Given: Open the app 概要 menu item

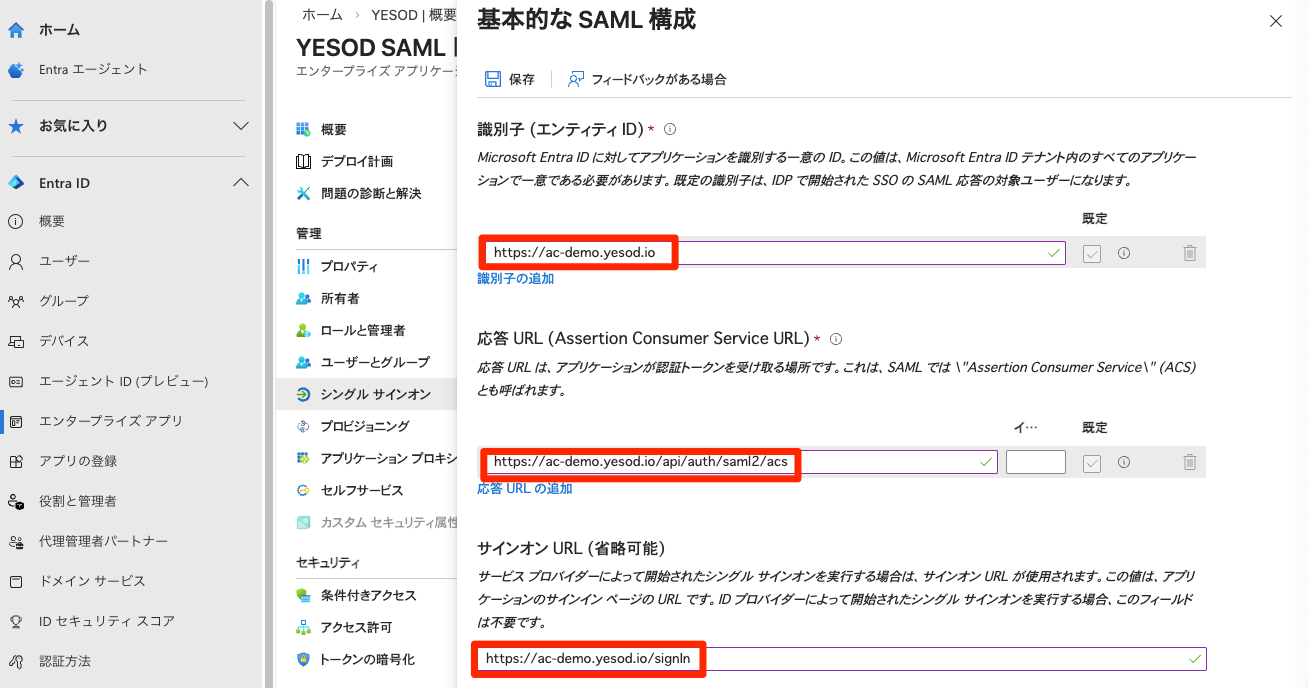Looking at the screenshot, I should pos(334,130).
